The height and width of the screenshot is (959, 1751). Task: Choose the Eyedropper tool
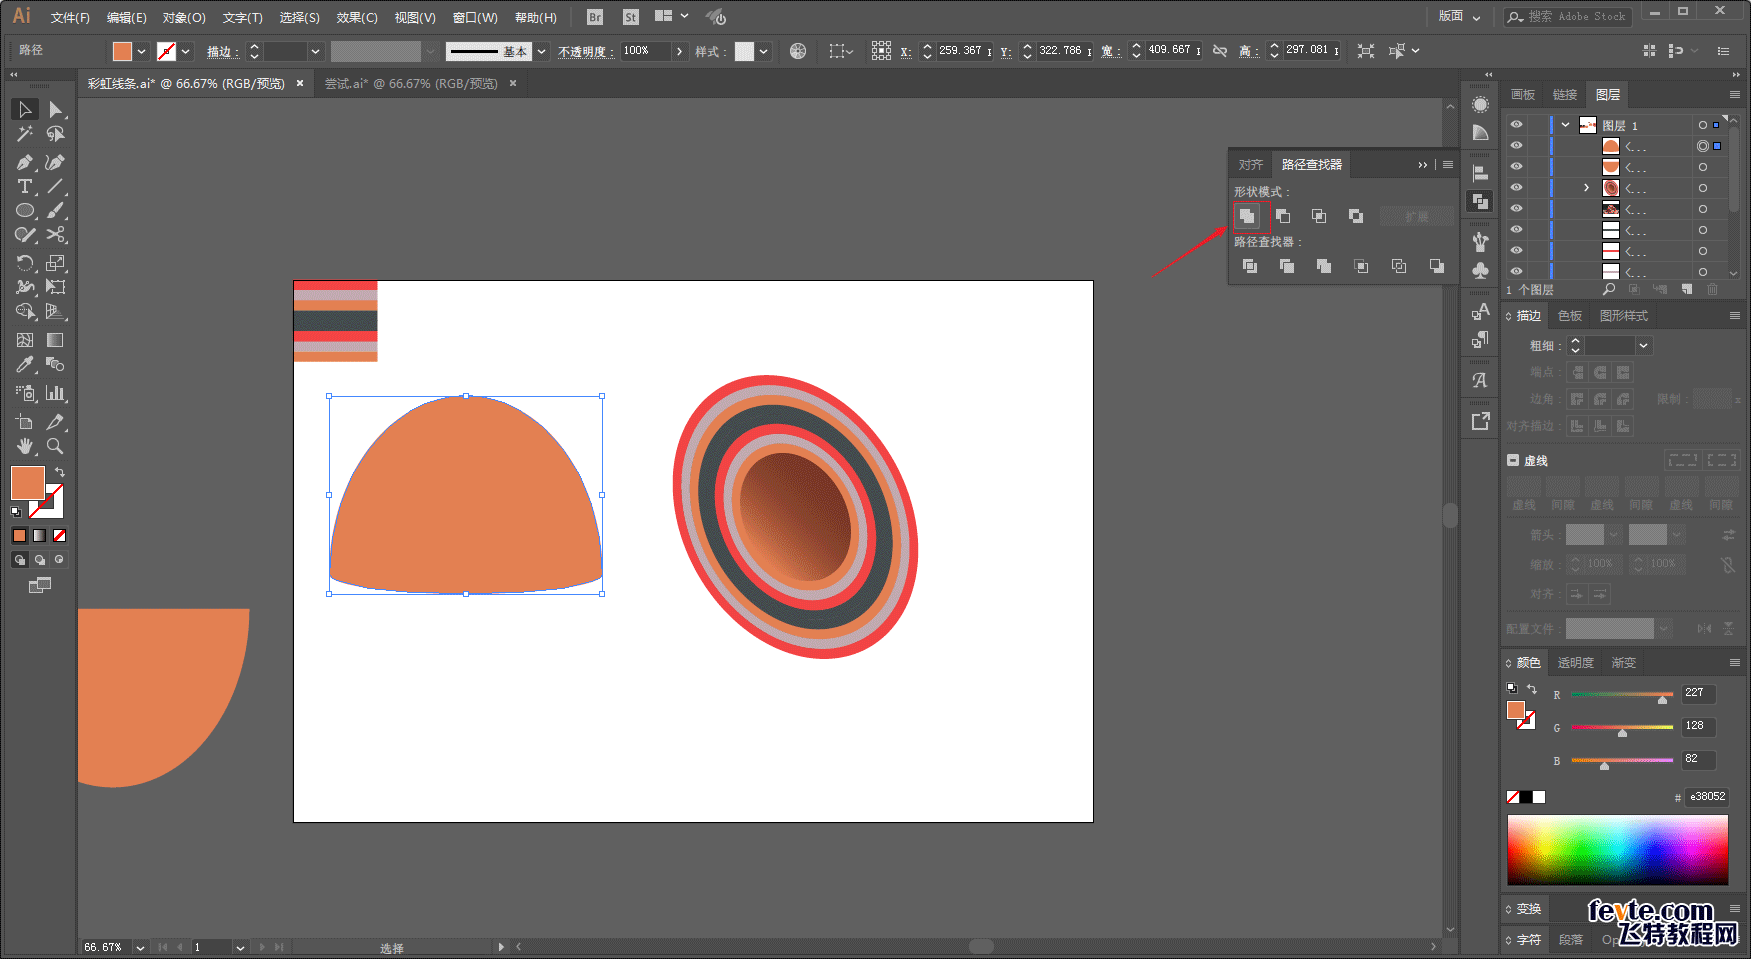click(x=24, y=365)
